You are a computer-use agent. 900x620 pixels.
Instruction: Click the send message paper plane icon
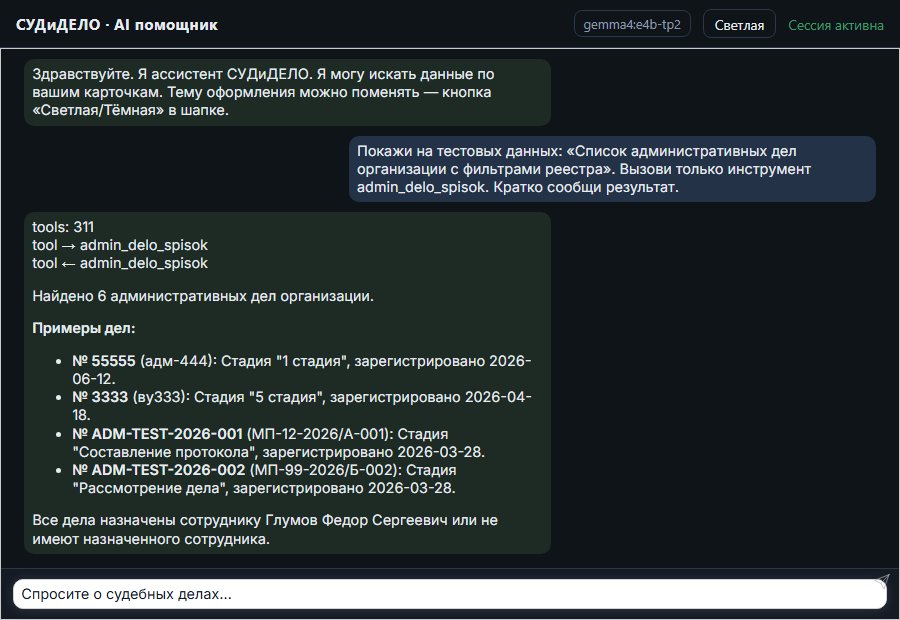[x=882, y=581]
